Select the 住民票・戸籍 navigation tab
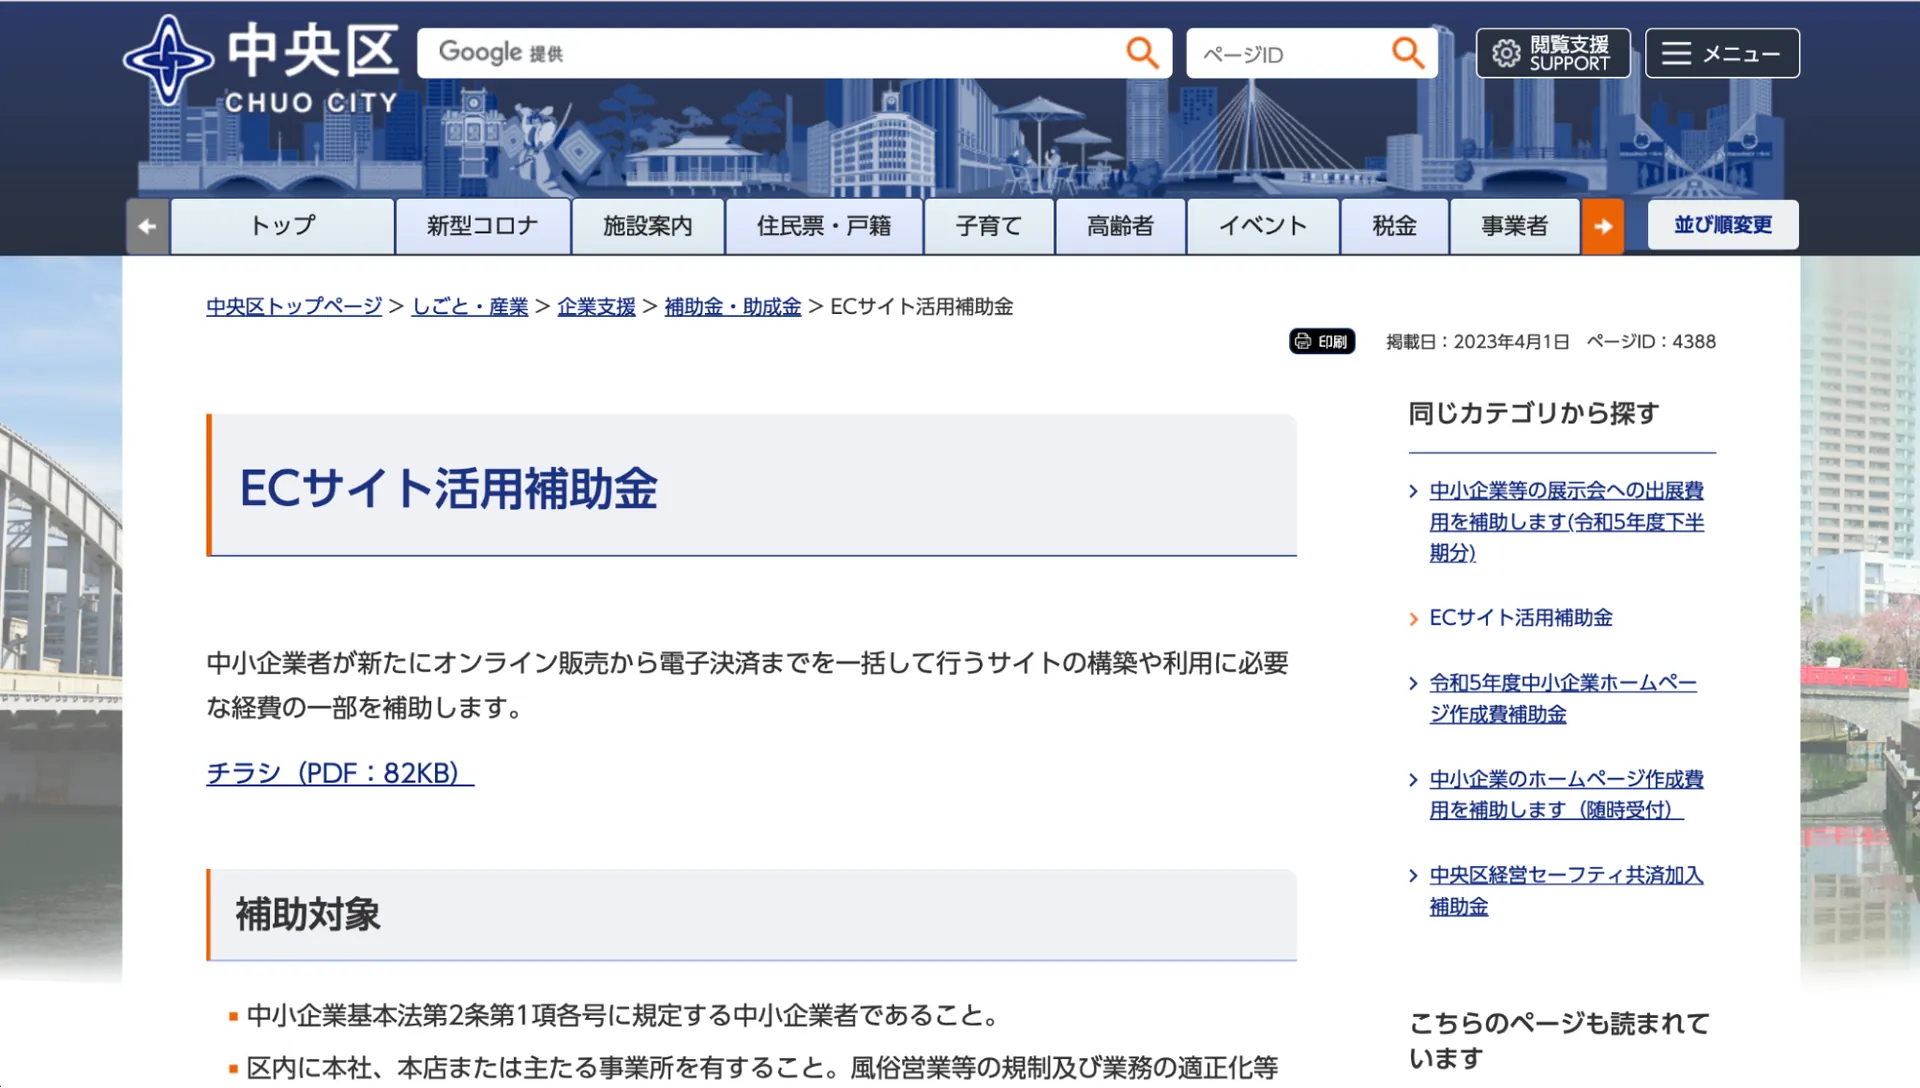 (x=824, y=226)
